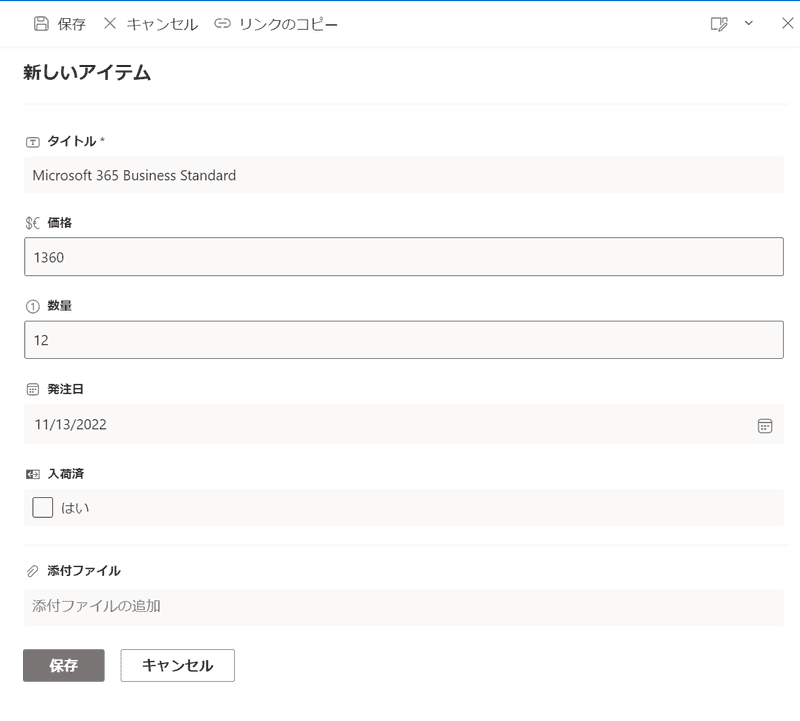Click the chain link icon for copying link
This screenshot has width=800, height=721.
[223, 24]
